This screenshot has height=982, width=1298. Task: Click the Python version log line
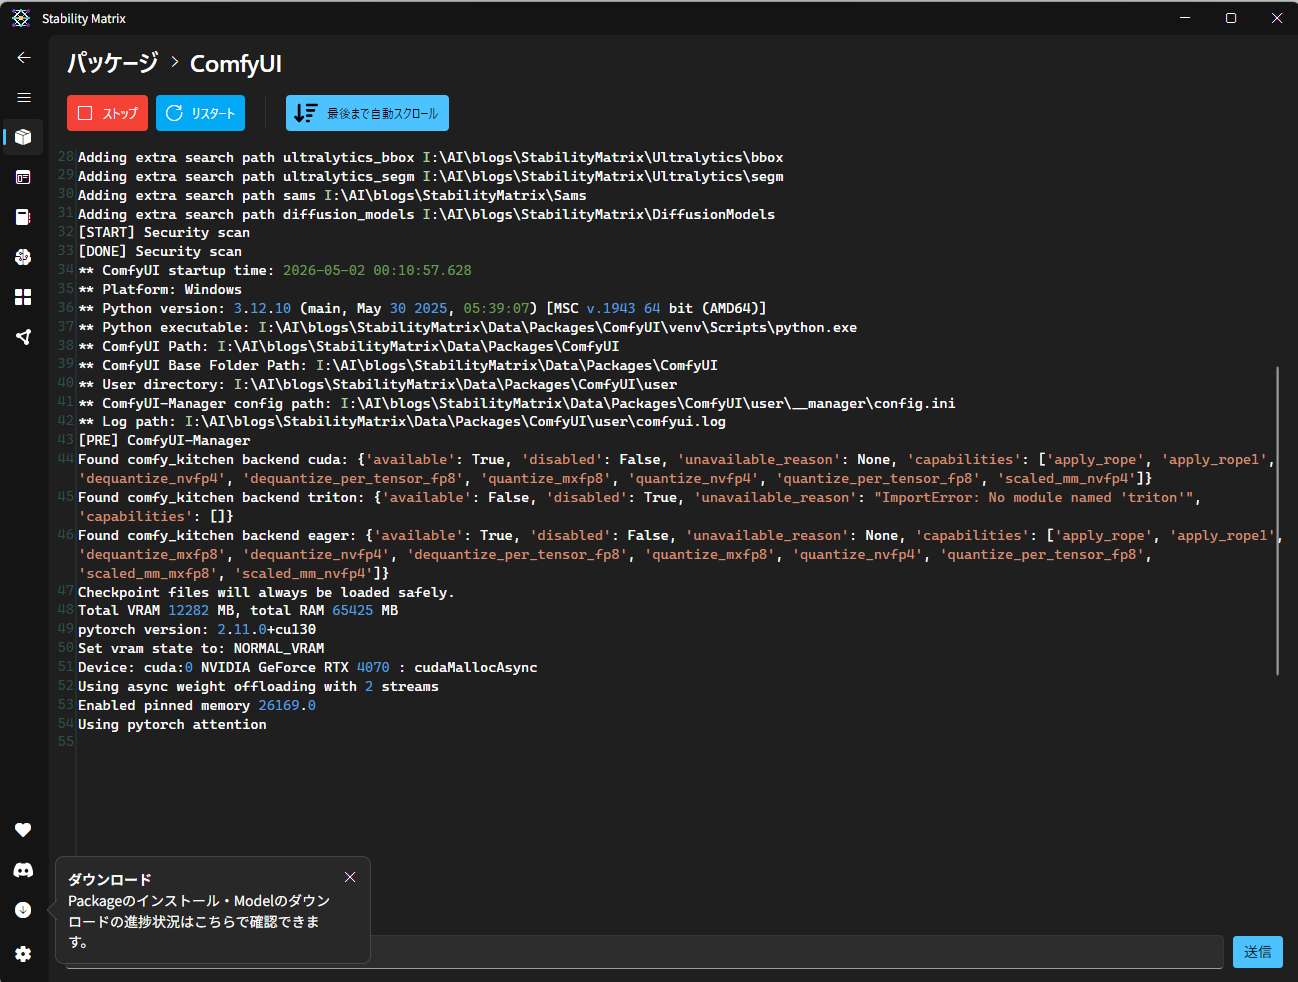pyautogui.click(x=422, y=308)
